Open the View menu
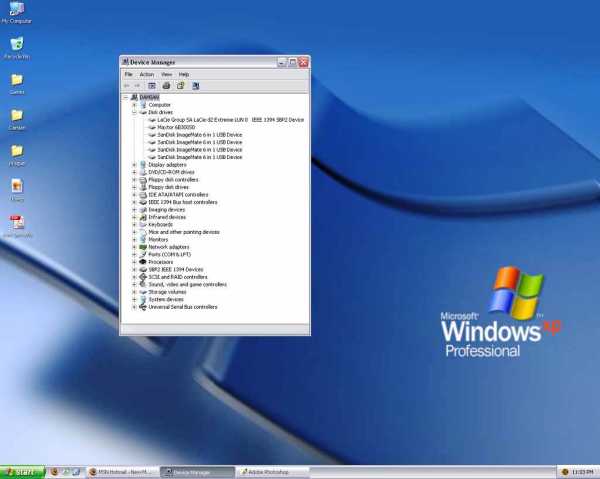 (166, 74)
